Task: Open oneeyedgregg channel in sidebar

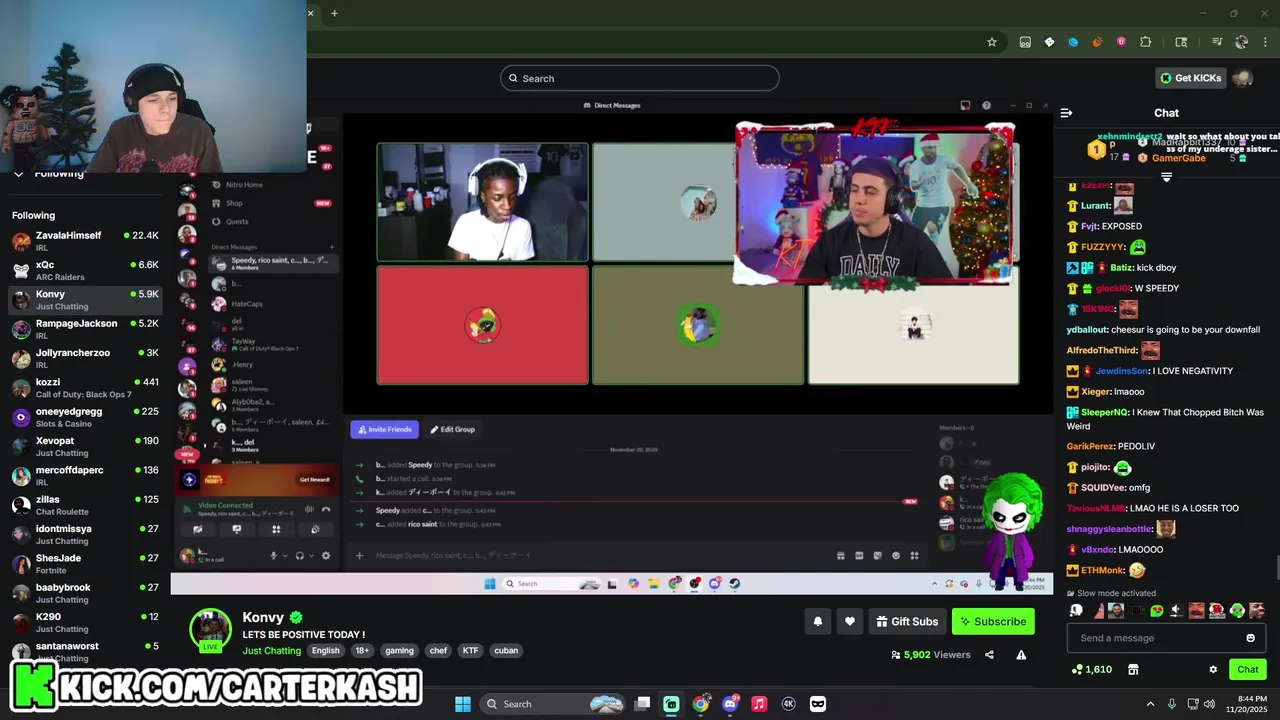Action: [85, 417]
